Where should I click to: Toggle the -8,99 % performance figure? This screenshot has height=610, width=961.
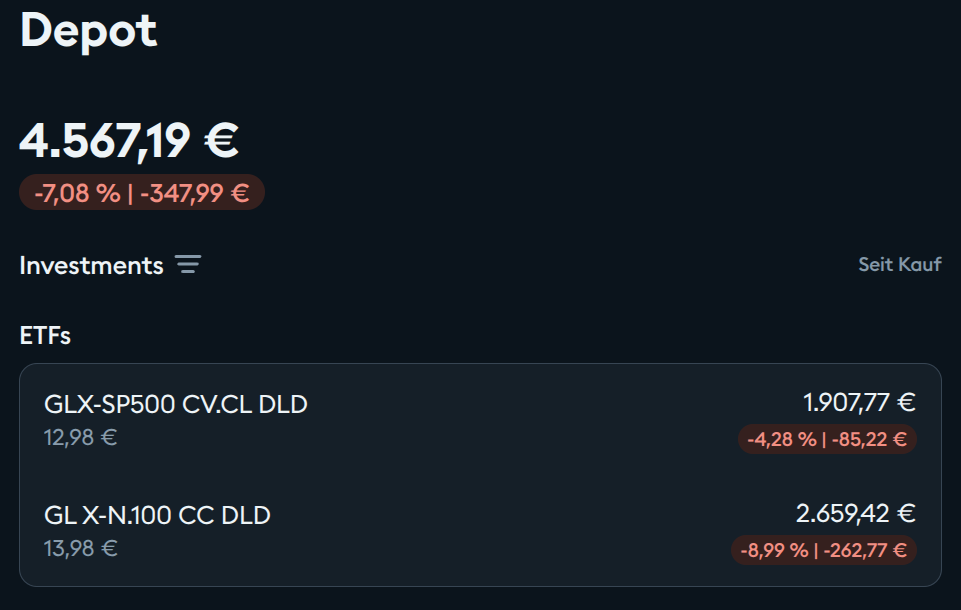pyautogui.click(x=774, y=550)
